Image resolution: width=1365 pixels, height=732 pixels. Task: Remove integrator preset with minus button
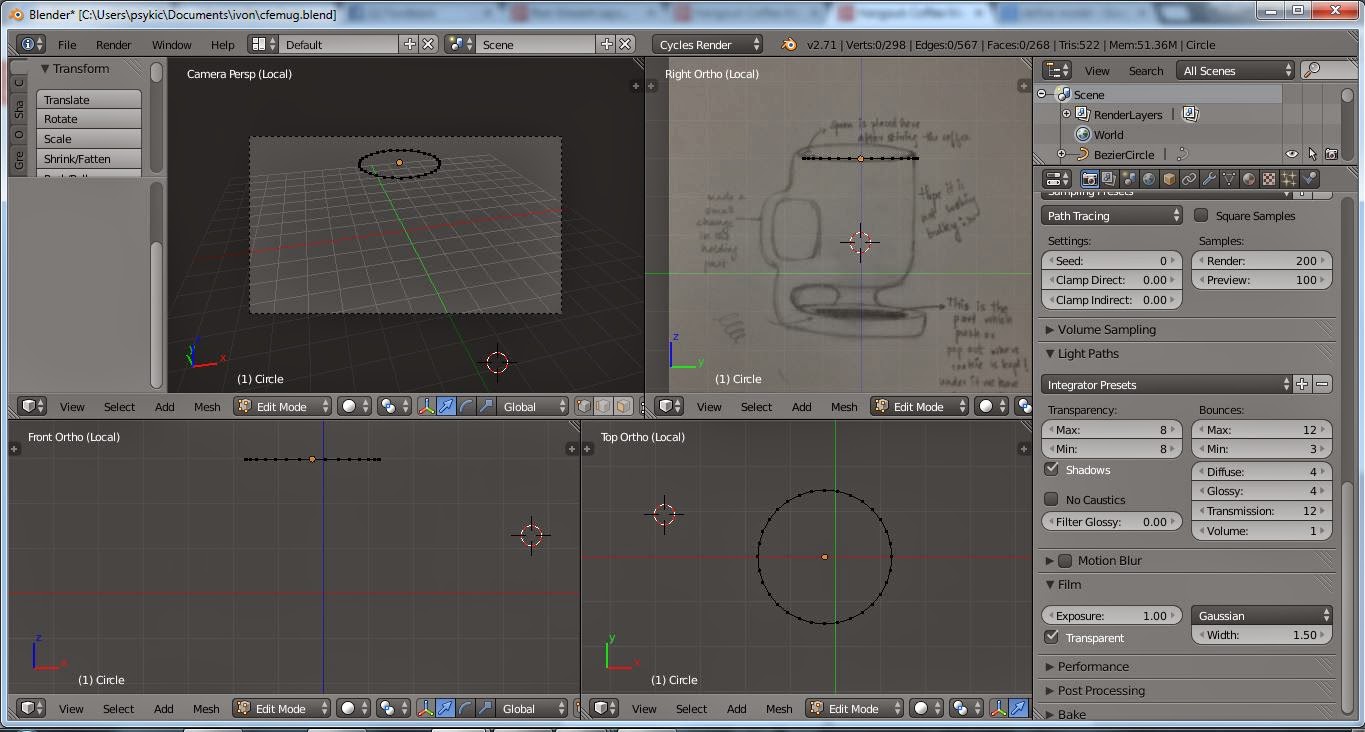(1322, 384)
